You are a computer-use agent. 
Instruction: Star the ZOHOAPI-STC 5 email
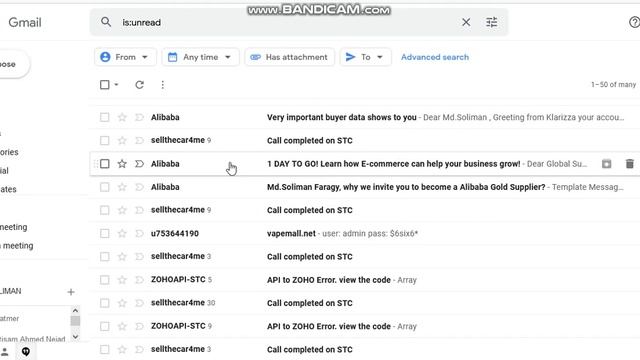click(122, 280)
